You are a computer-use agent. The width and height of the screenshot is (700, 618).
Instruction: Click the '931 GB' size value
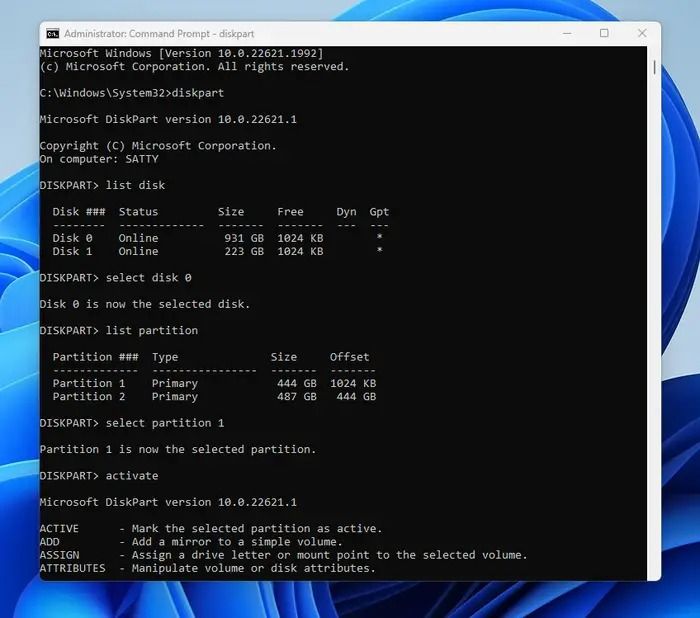244,238
